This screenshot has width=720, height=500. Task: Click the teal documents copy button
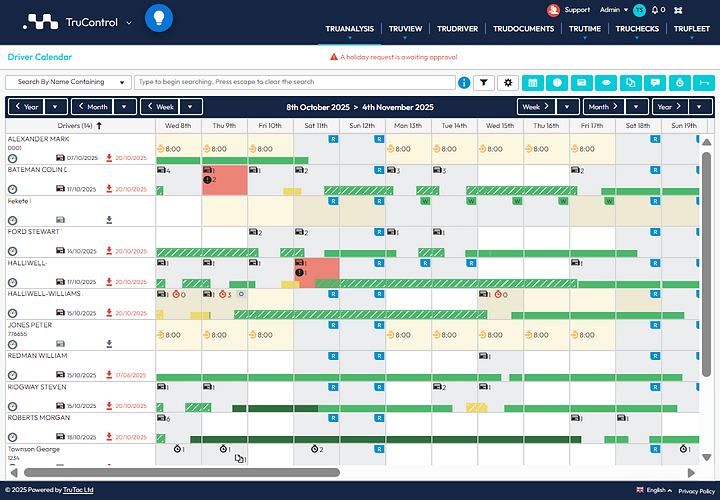point(630,83)
